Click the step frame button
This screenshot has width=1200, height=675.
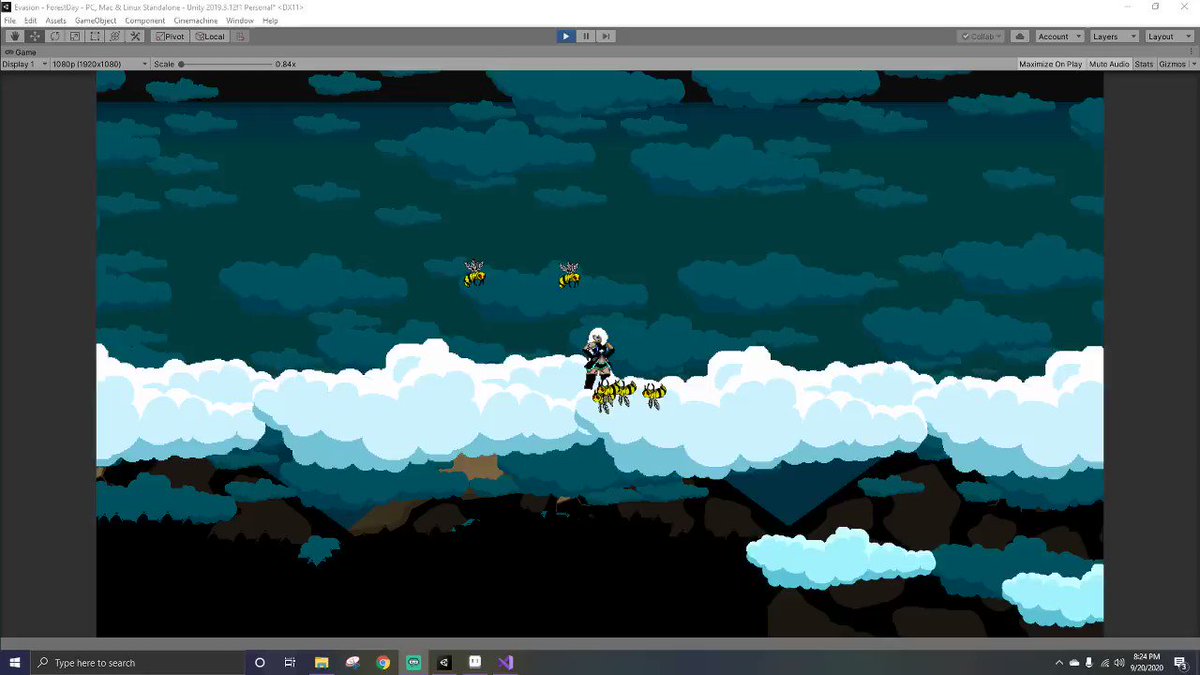(x=605, y=36)
